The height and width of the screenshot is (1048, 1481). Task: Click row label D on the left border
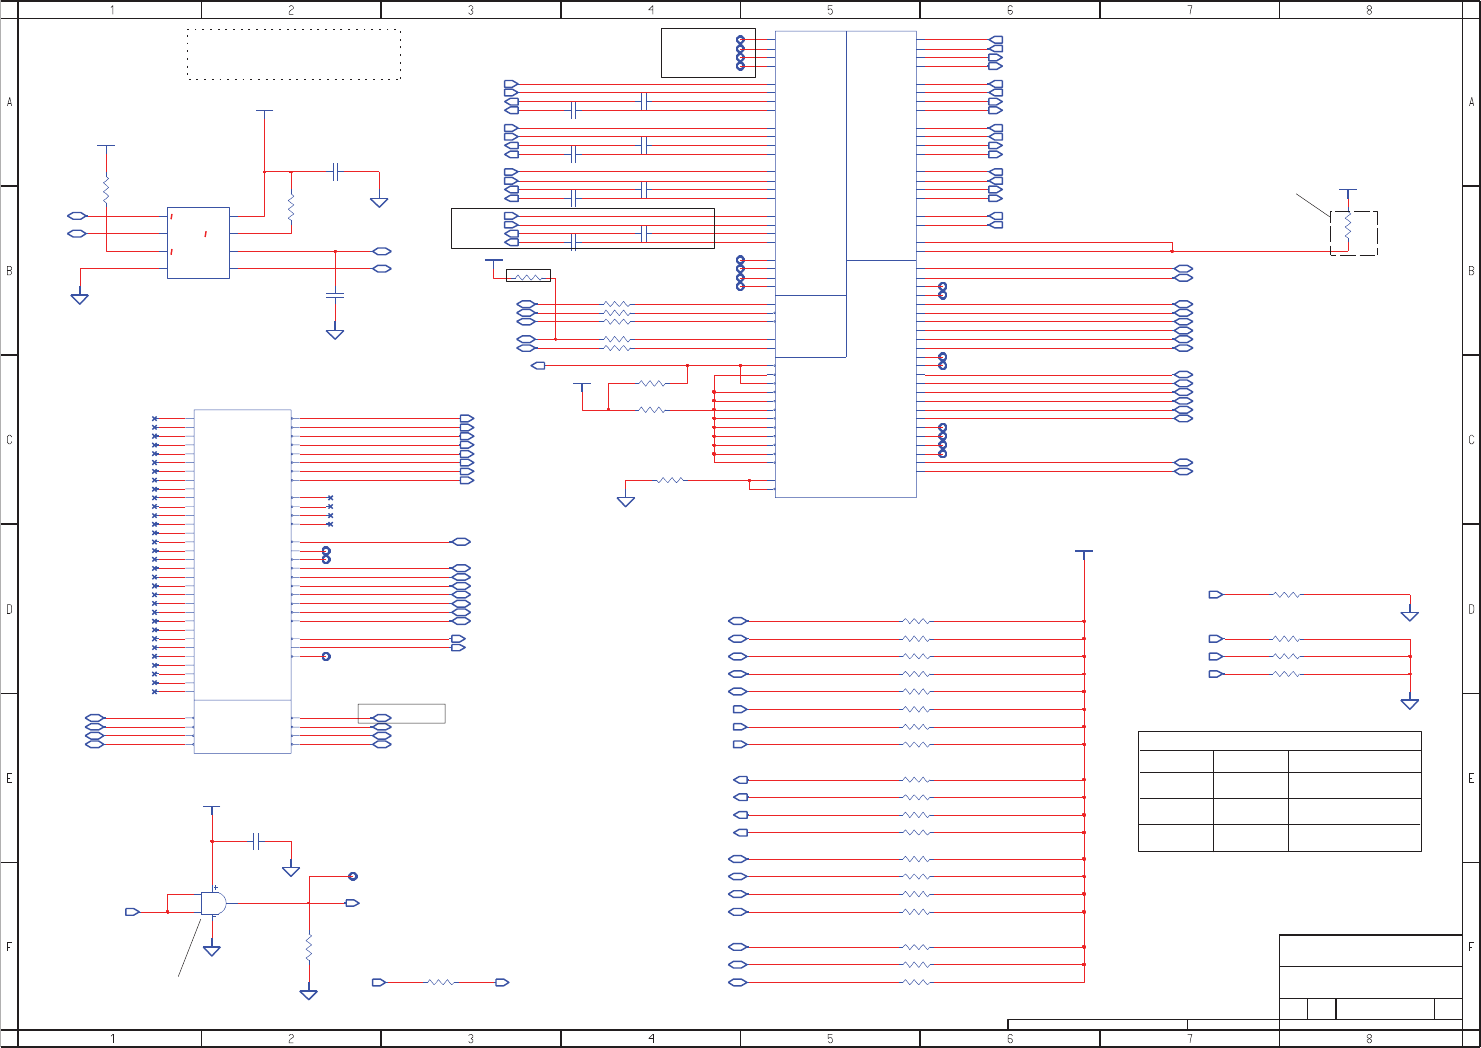click(x=10, y=609)
